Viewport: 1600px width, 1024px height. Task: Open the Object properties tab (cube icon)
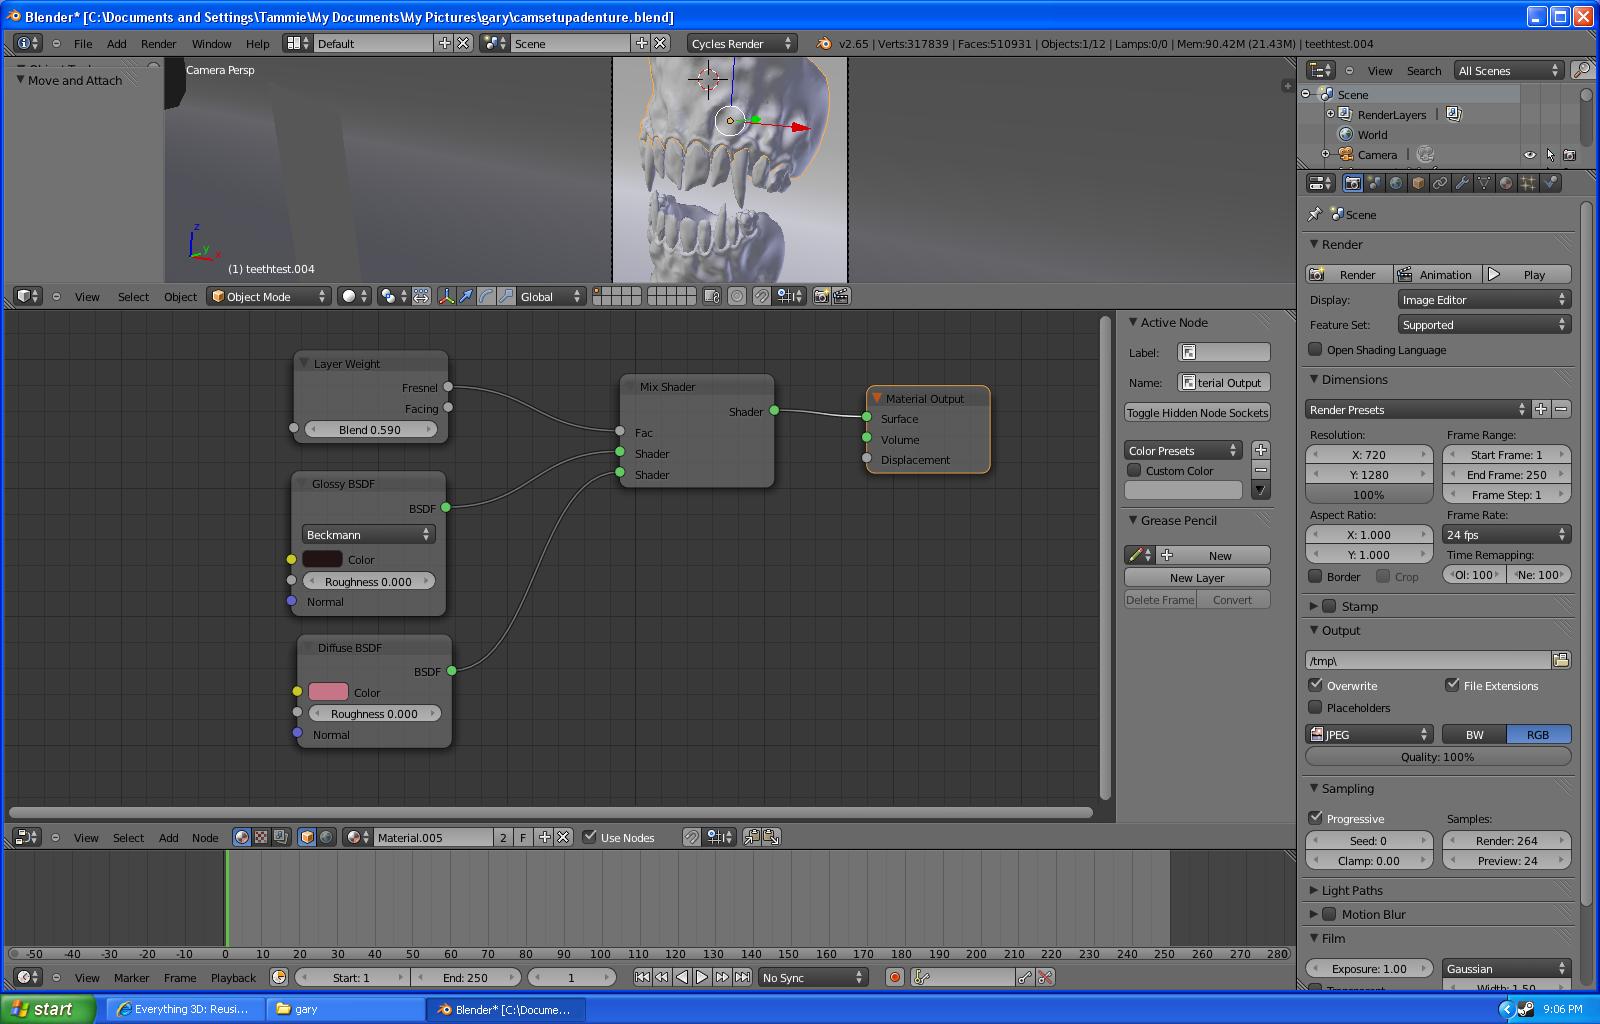coord(1418,183)
